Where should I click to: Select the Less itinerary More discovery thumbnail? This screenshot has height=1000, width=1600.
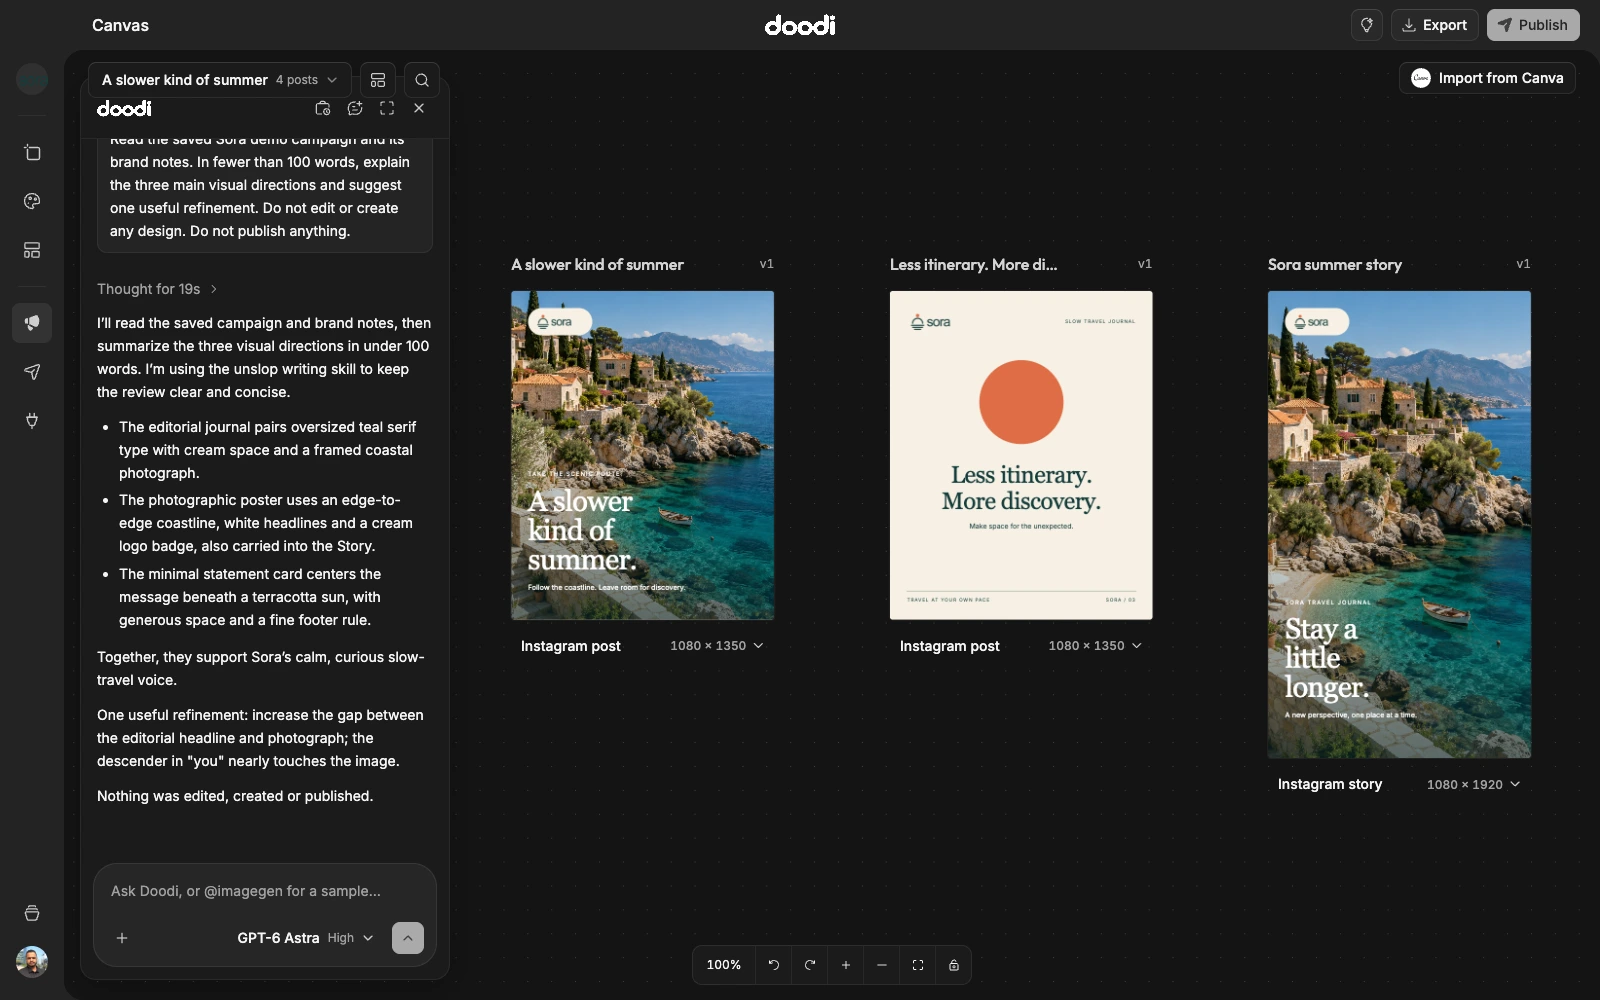point(1021,455)
